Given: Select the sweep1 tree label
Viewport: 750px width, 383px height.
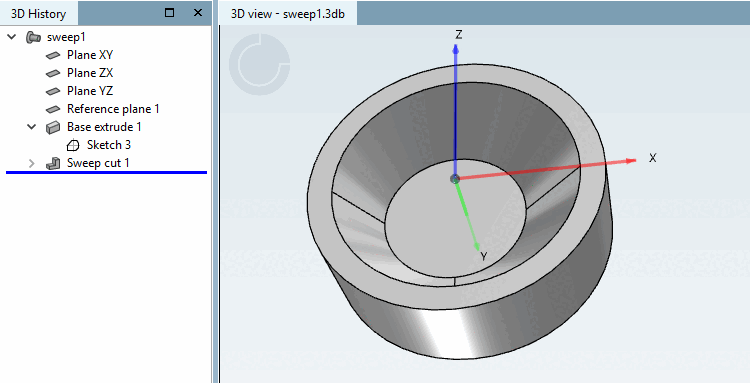Looking at the screenshot, I should pos(66,37).
